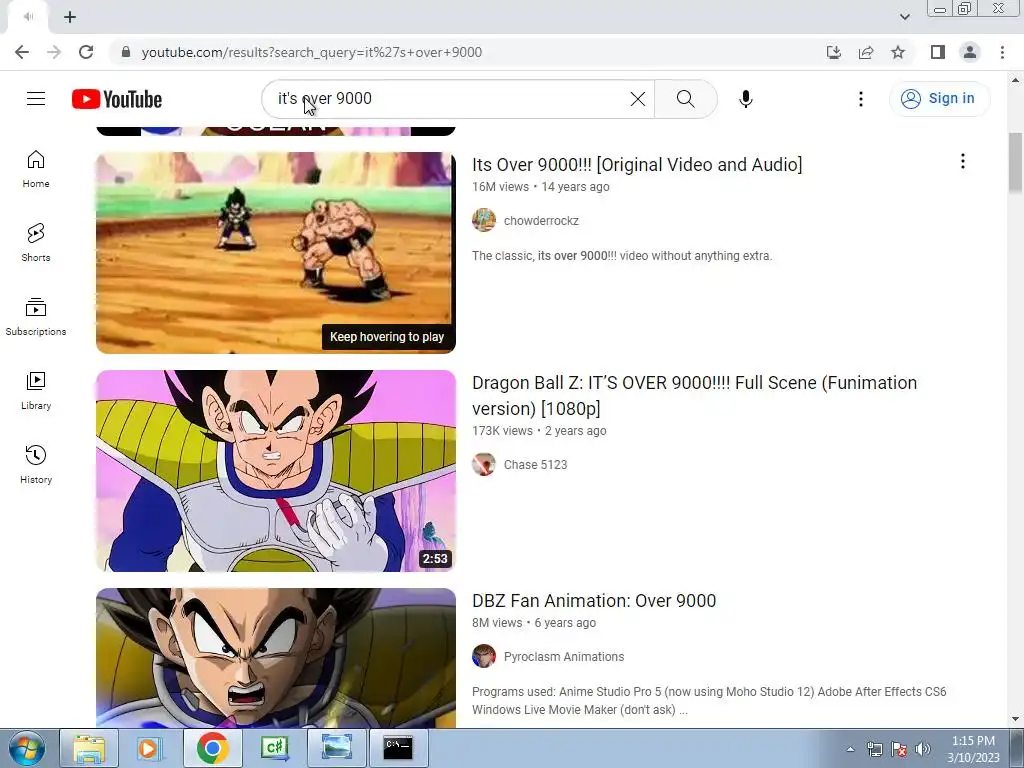The width and height of the screenshot is (1024, 768).
Task: Open title 'Its Over 9000!!! [Original Video and Audio]'
Action: point(637,165)
